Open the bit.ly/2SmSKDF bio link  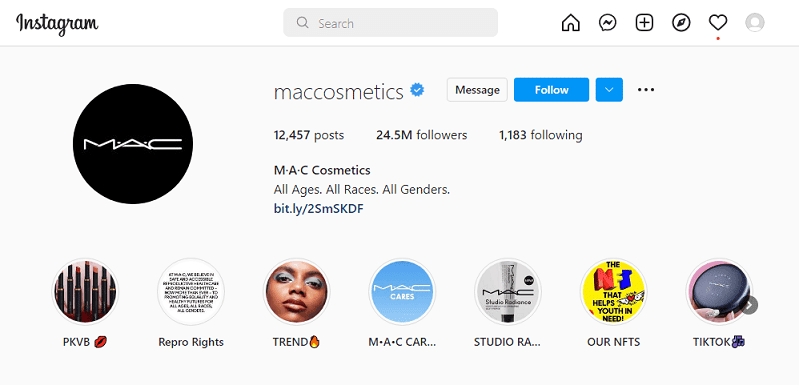tap(318, 209)
